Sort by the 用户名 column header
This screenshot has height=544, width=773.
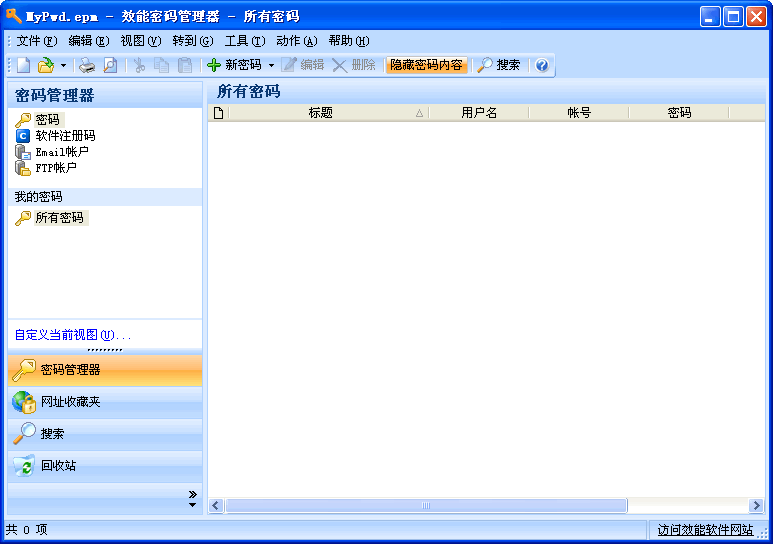[x=479, y=113]
